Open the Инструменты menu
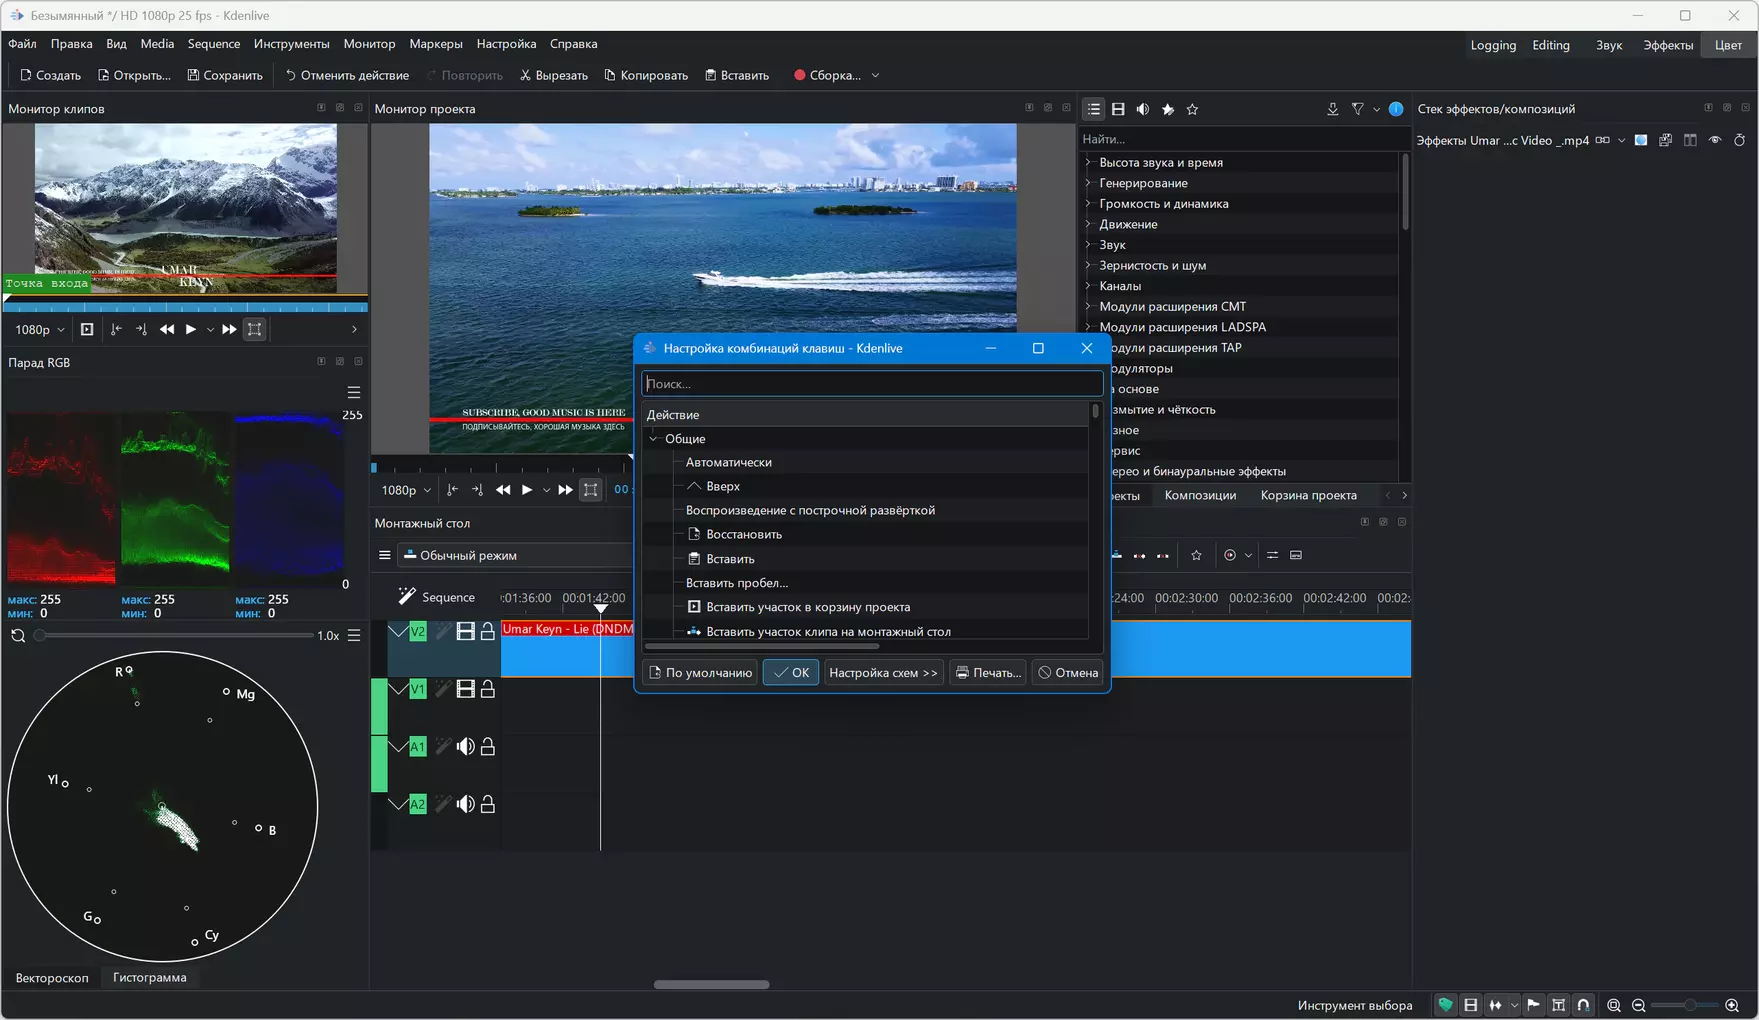Image resolution: width=1759 pixels, height=1020 pixels. coord(291,44)
